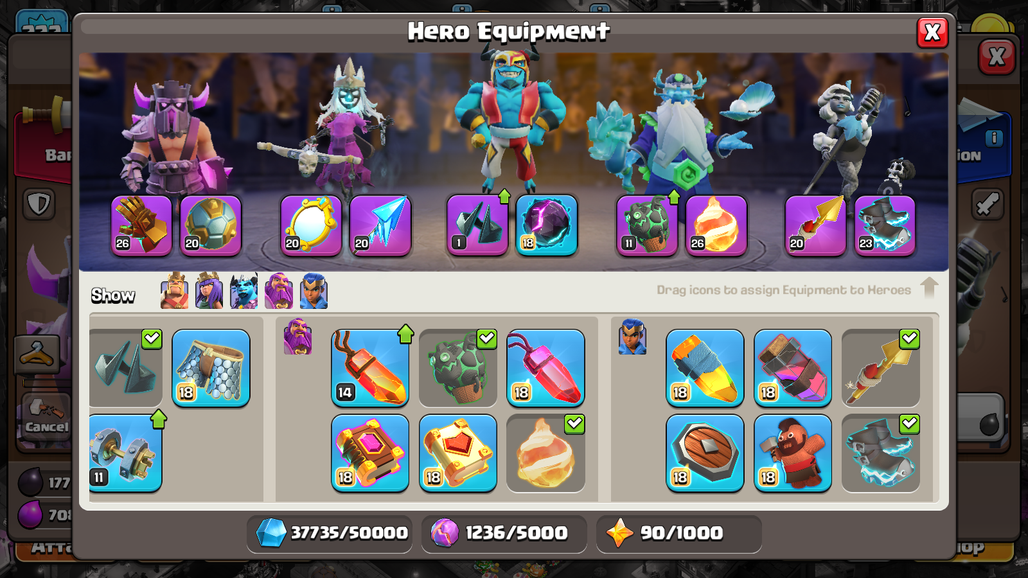Open the level 18 Dark Orb equipment slot
This screenshot has width=1028, height=578.
pyautogui.click(x=547, y=225)
